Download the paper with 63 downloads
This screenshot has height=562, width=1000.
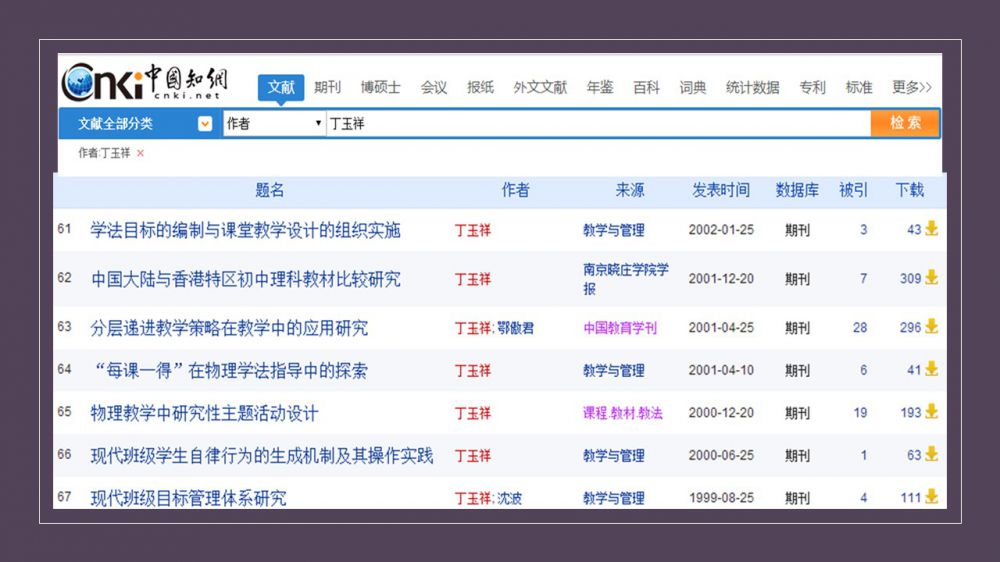coord(931,455)
